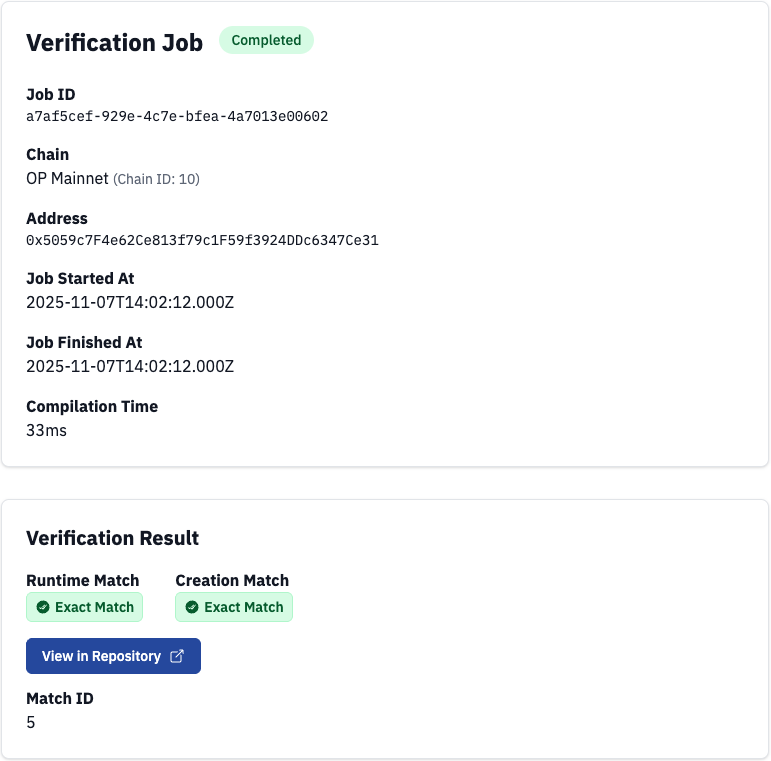This screenshot has height=761, width=771.
Task: Click the Verification Result heading
Action: tap(112, 538)
